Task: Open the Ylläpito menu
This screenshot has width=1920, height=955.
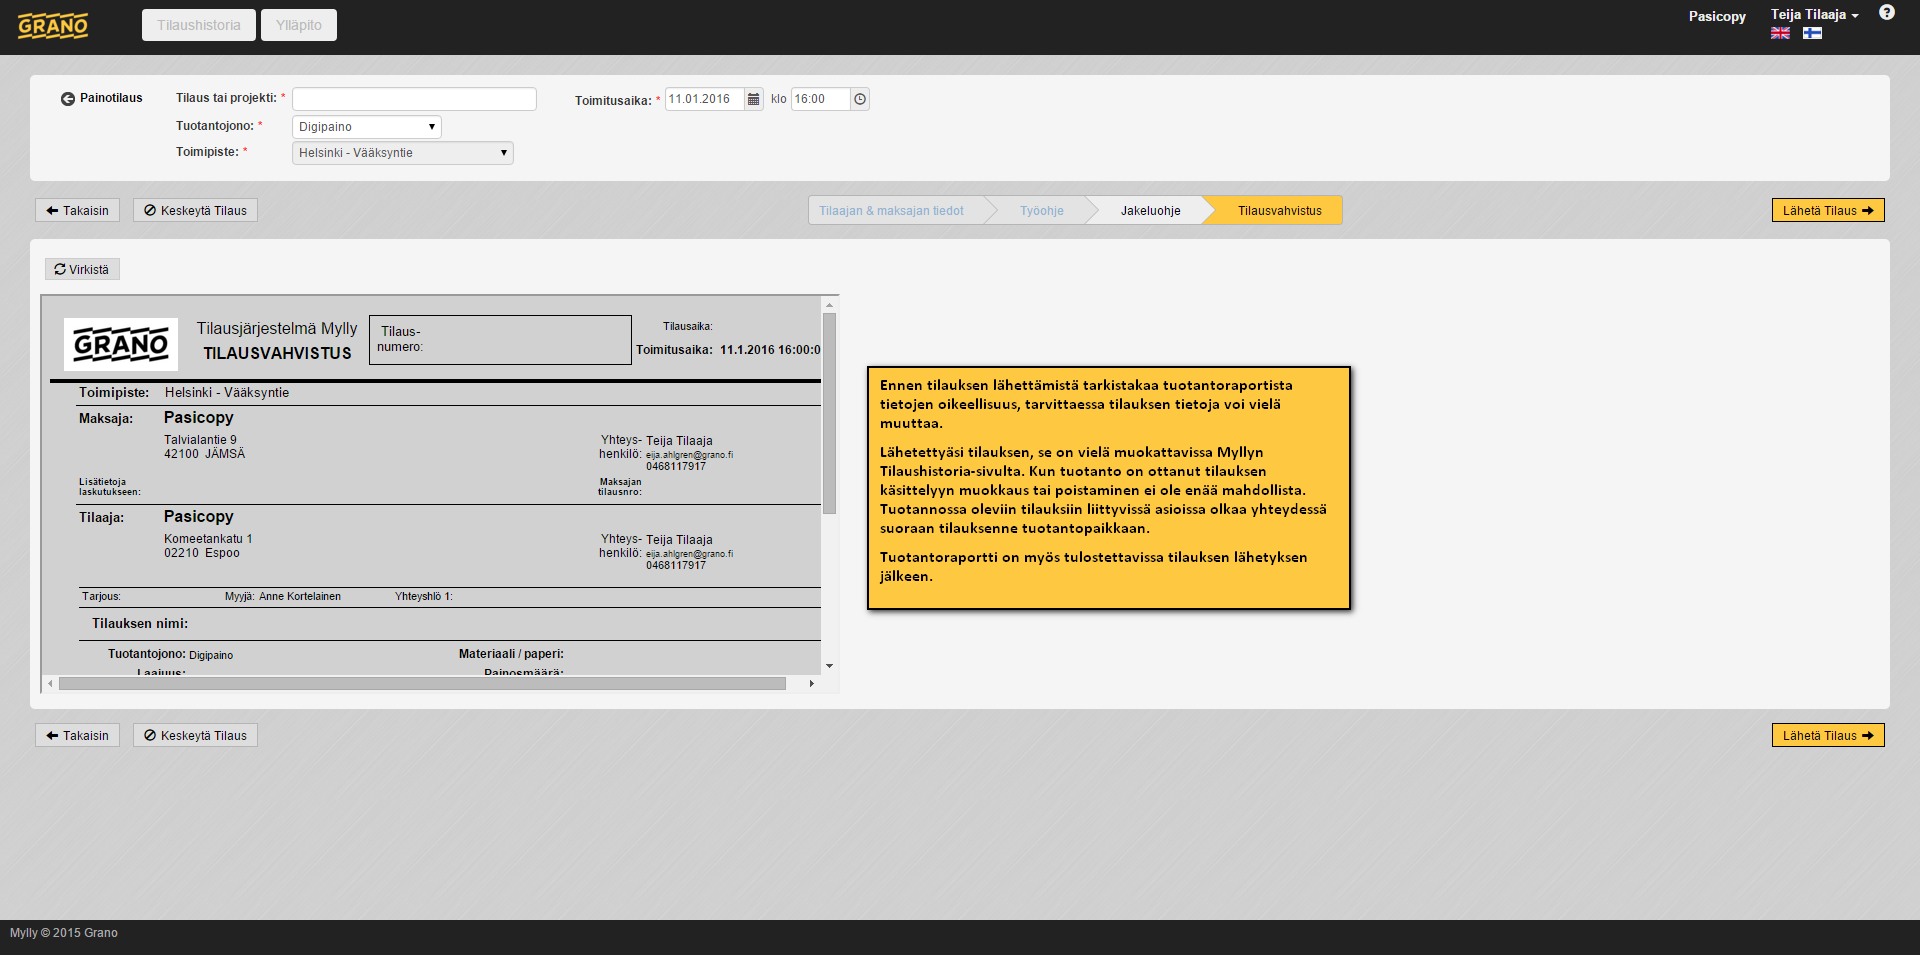Action: pyautogui.click(x=299, y=25)
